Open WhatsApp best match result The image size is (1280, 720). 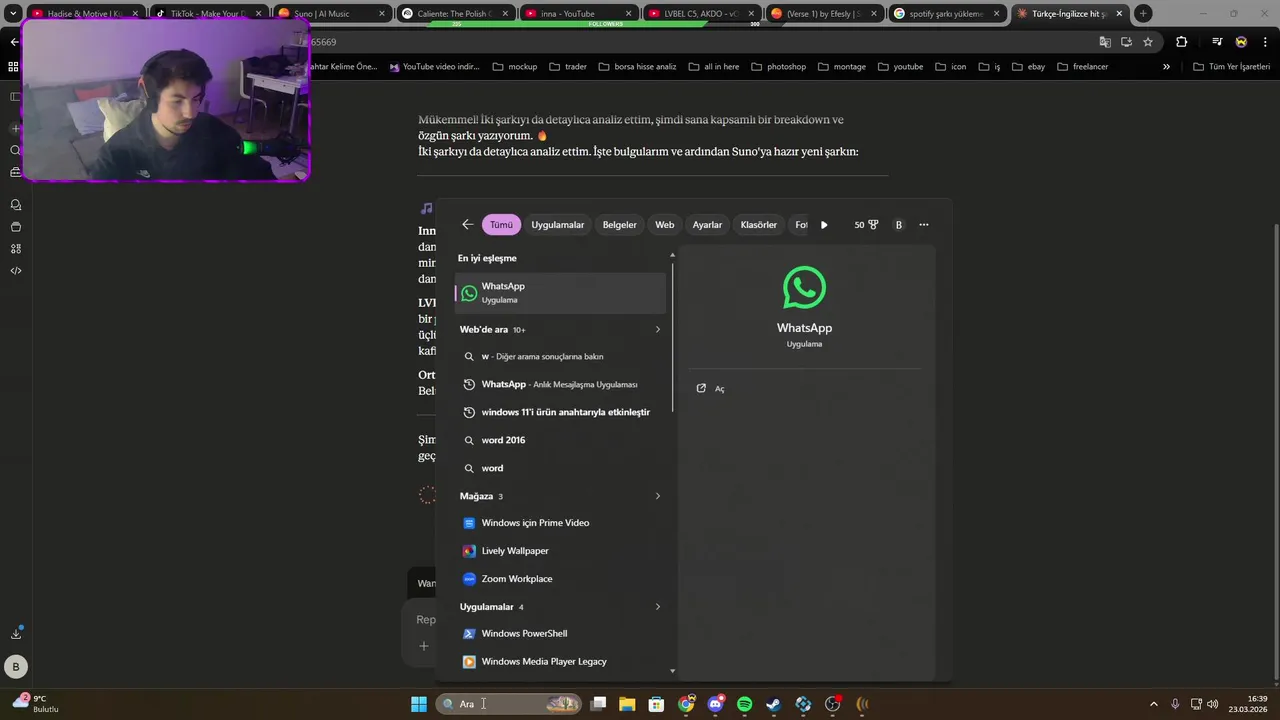pyautogui.click(x=560, y=292)
